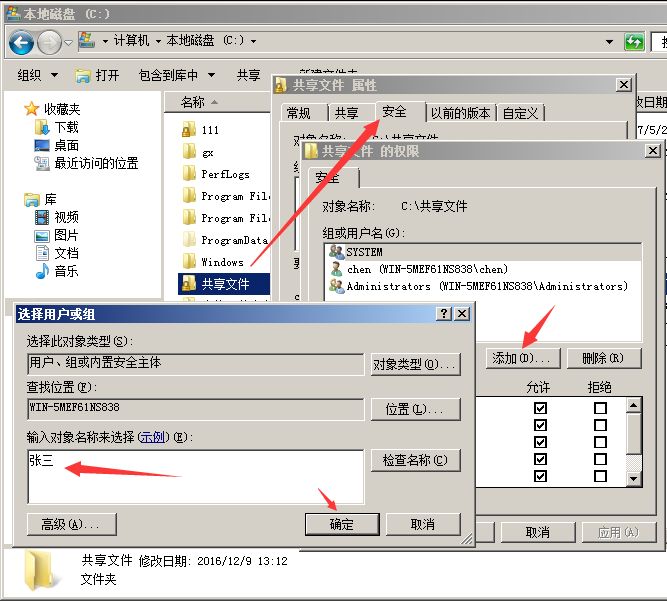The image size is (667, 601).
Task: Click the help question mark button
Action: coord(443,313)
